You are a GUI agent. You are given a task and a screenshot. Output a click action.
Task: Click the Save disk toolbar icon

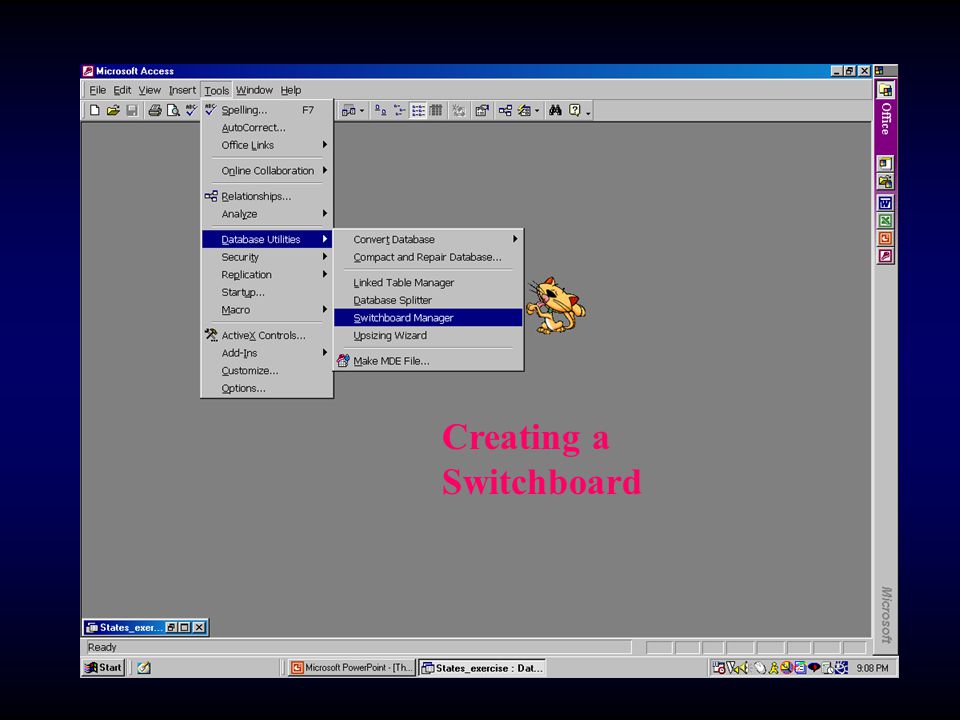[x=132, y=110]
